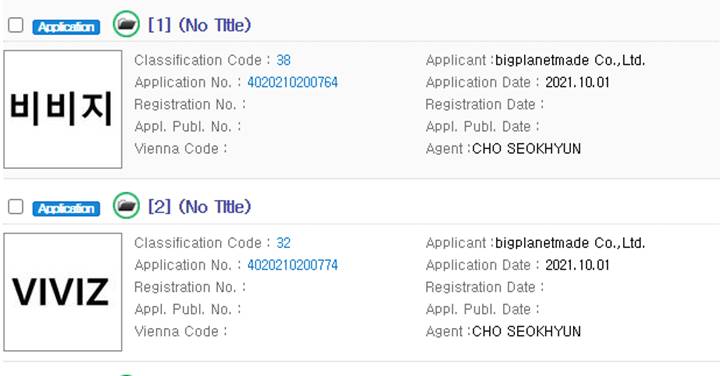
Task: Open the folder icon for result [1]
Action: [126, 24]
